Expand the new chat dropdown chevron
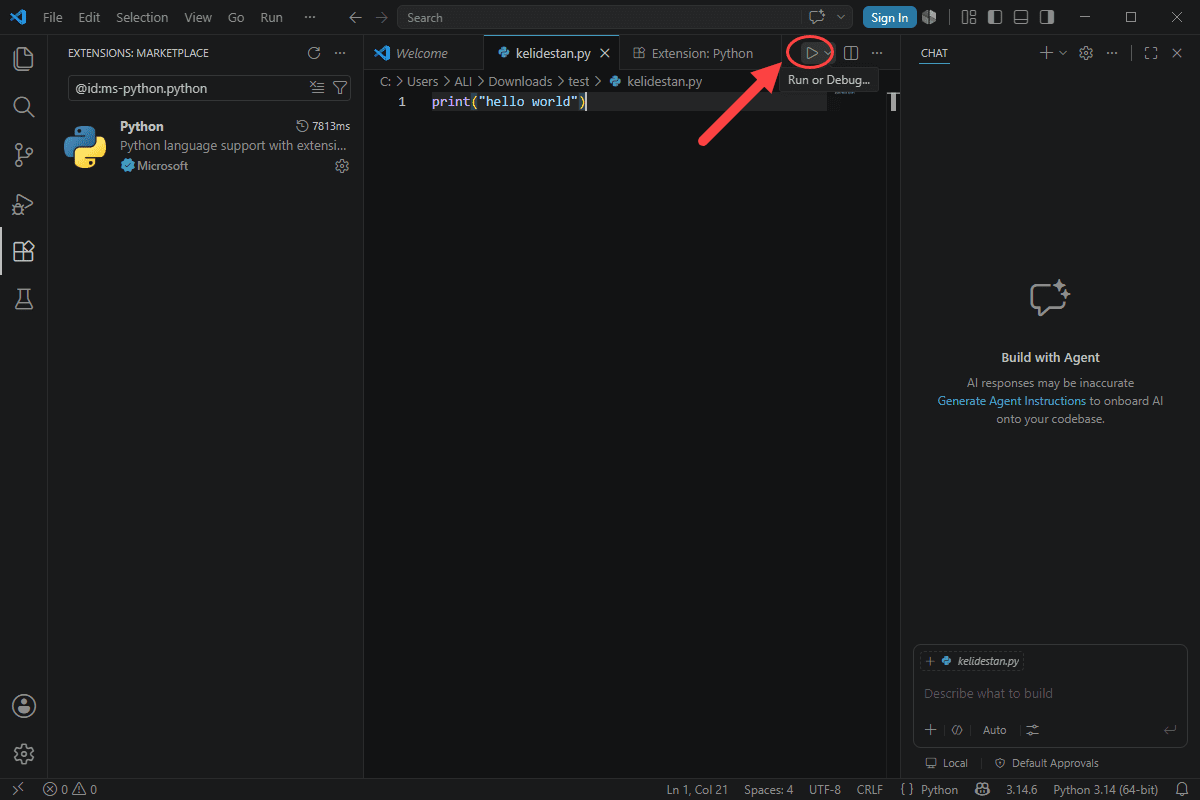Image resolution: width=1200 pixels, height=800 pixels. pyautogui.click(x=1063, y=53)
